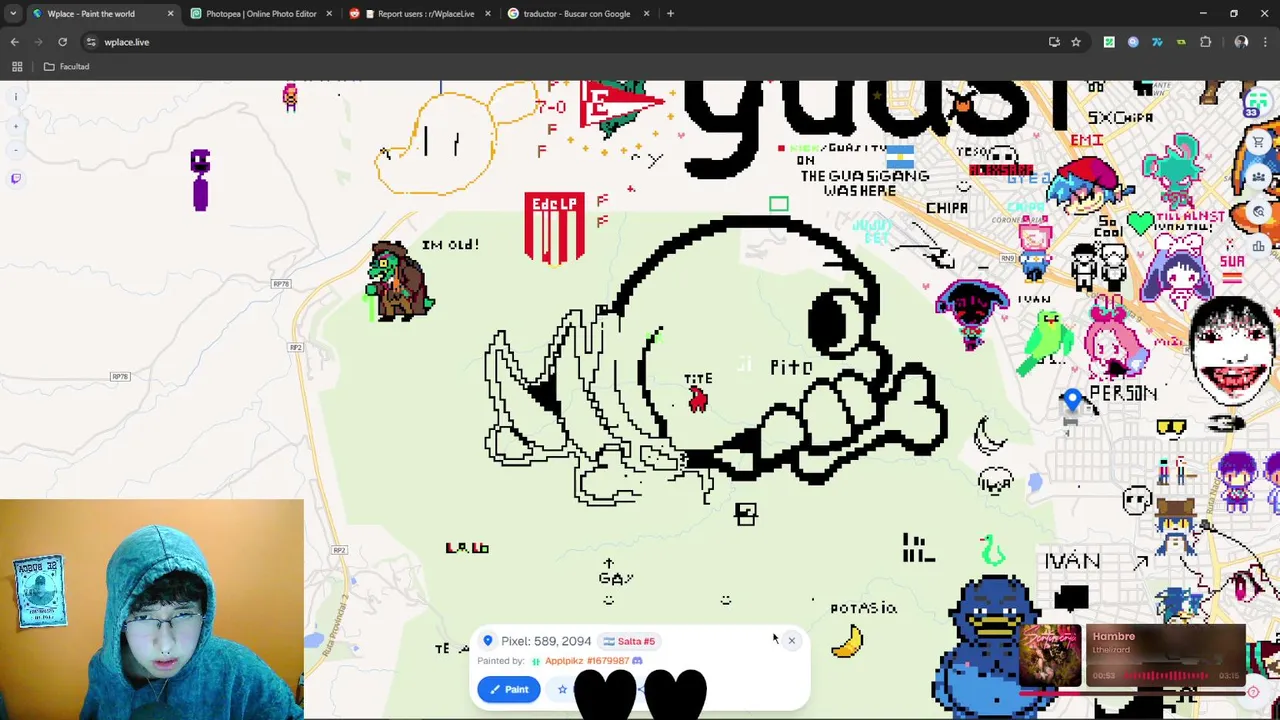Go back in browser history
Screen dimensions: 1280x720
pos(14,42)
